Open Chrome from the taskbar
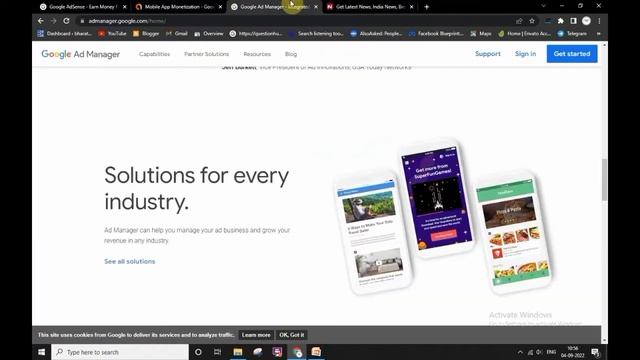This screenshot has width=640, height=360. 297,352
